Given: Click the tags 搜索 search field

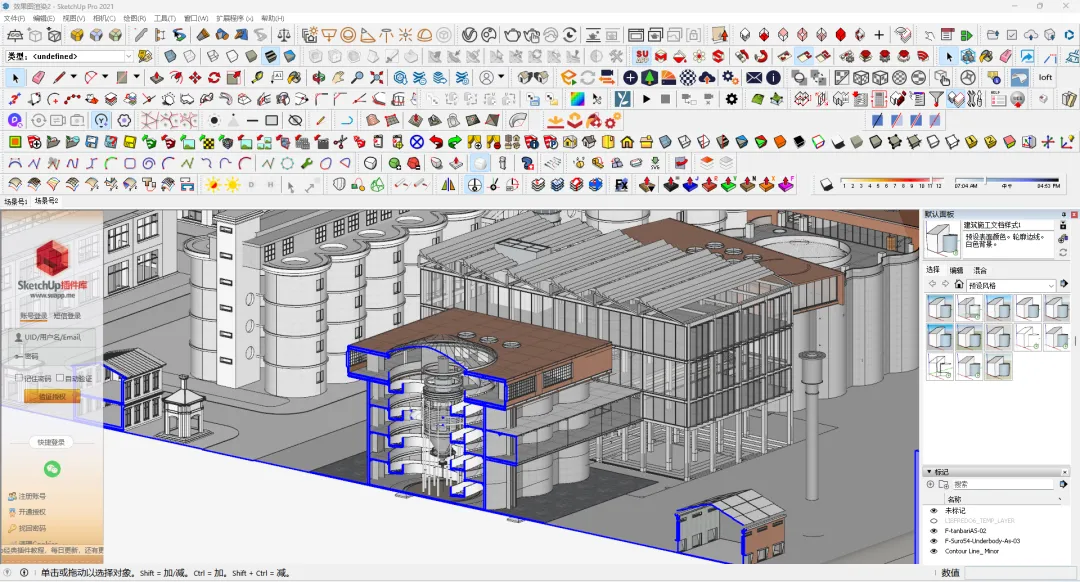Looking at the screenshot, I should 1003,484.
